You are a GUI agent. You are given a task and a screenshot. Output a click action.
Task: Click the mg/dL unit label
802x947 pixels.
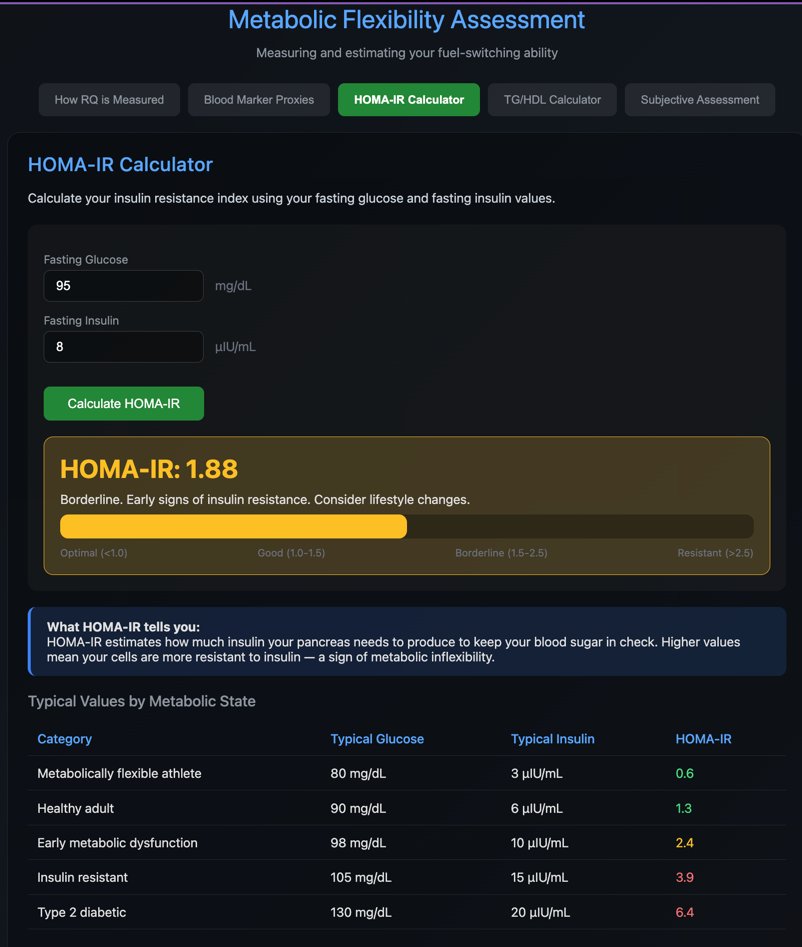233,286
